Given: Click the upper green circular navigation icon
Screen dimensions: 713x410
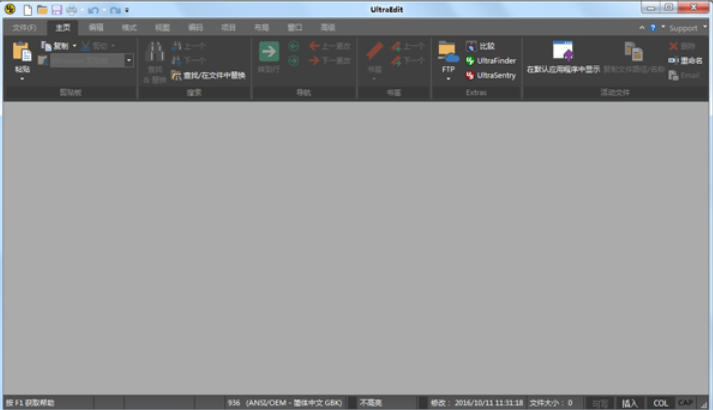Looking at the screenshot, I should pyautogui.click(x=294, y=46).
